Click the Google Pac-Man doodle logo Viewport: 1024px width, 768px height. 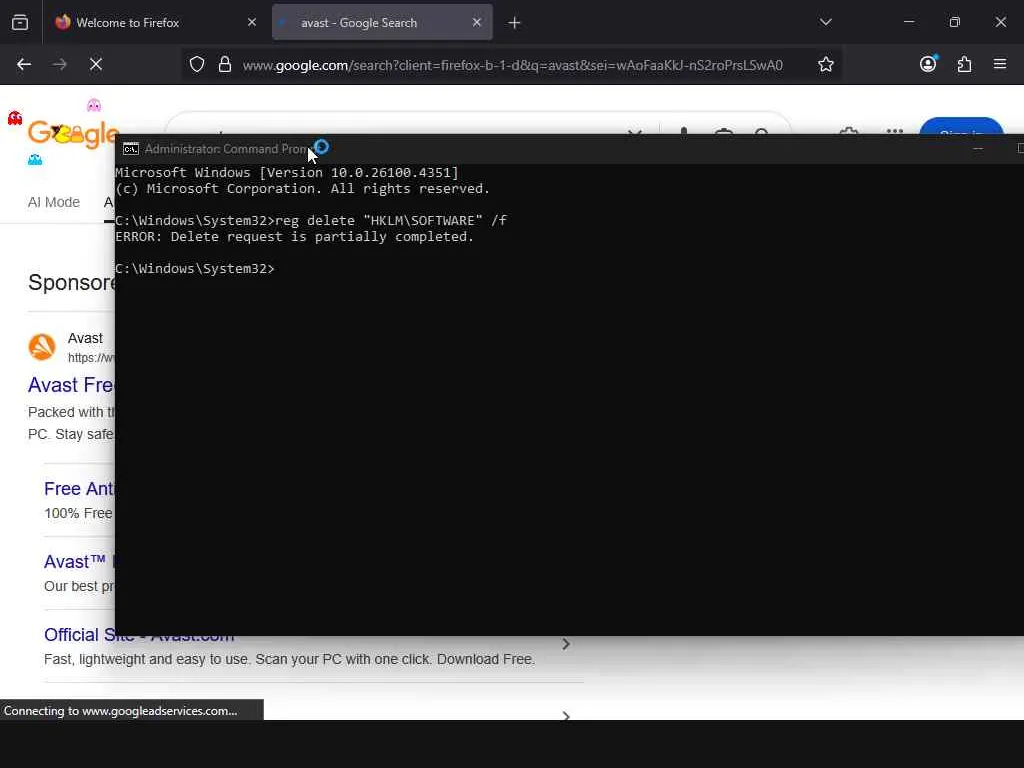click(72, 134)
